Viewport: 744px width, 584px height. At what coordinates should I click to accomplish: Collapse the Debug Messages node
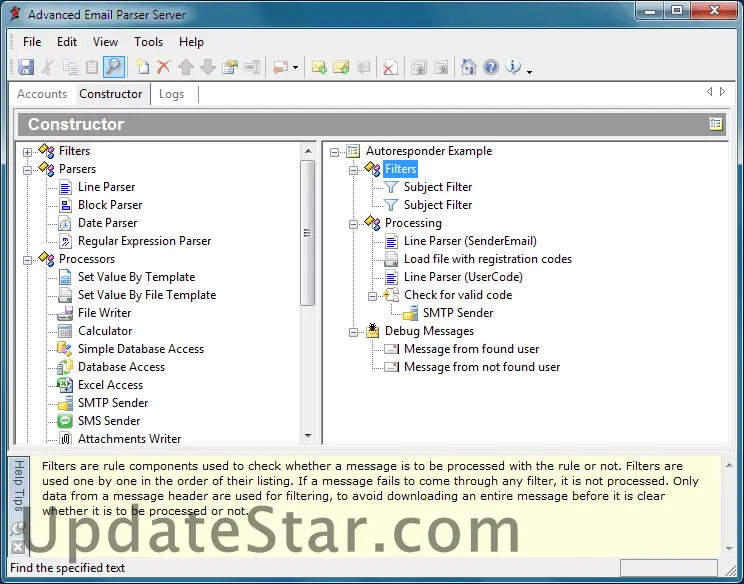click(353, 332)
